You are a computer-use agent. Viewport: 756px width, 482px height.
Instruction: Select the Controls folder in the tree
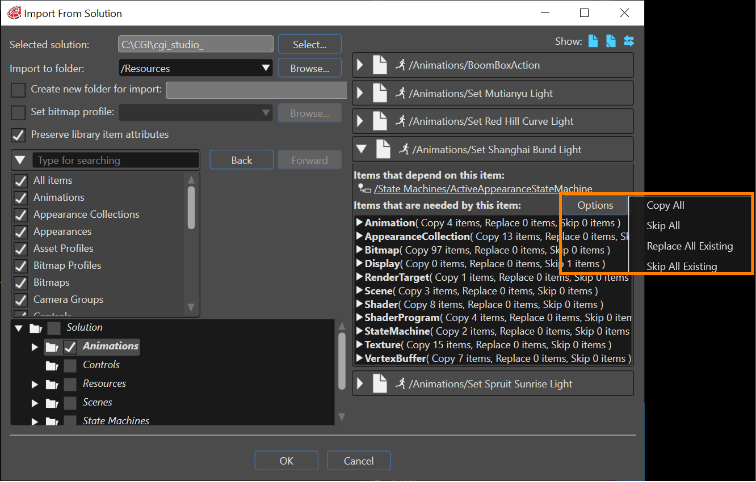101,365
